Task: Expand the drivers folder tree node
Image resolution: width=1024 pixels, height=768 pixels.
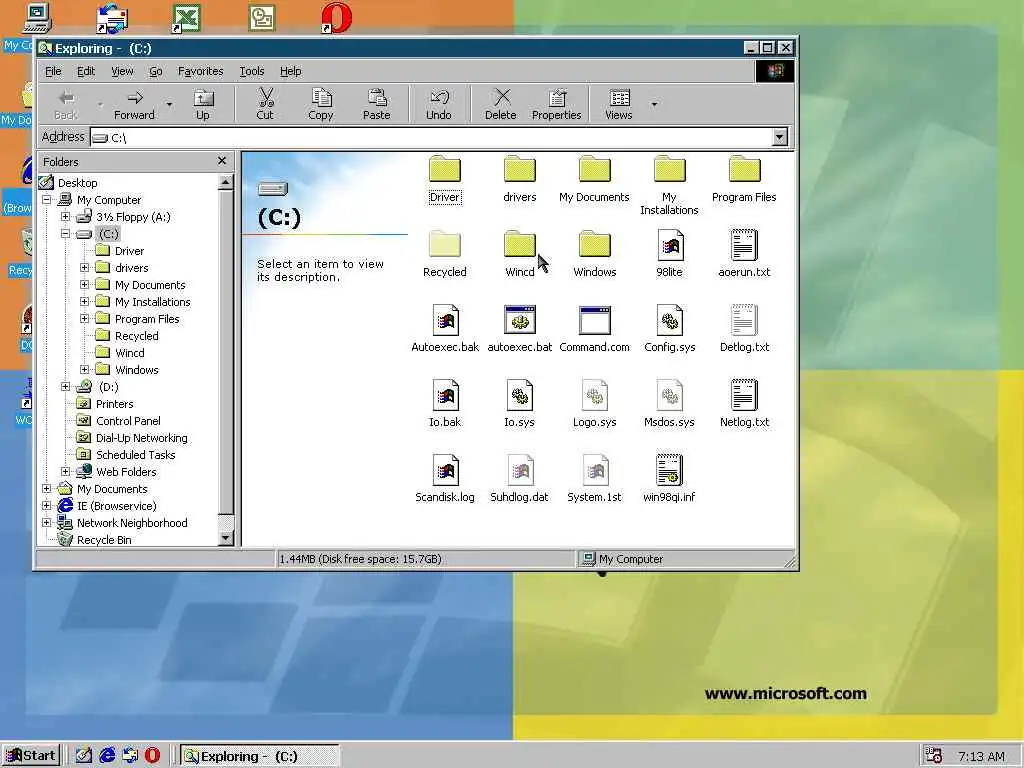Action: 84,268
